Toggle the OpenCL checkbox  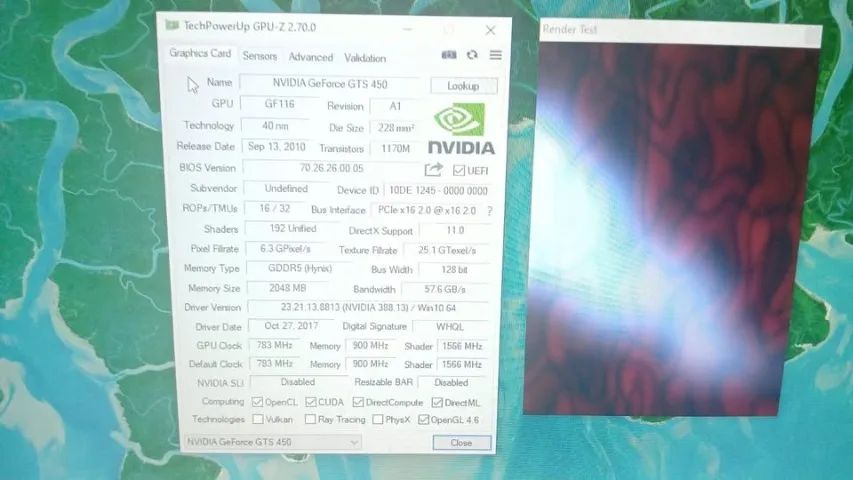[257, 402]
